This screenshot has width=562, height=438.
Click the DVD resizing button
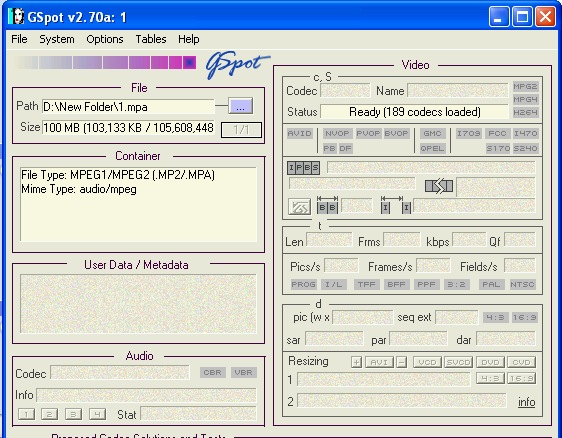(490, 362)
